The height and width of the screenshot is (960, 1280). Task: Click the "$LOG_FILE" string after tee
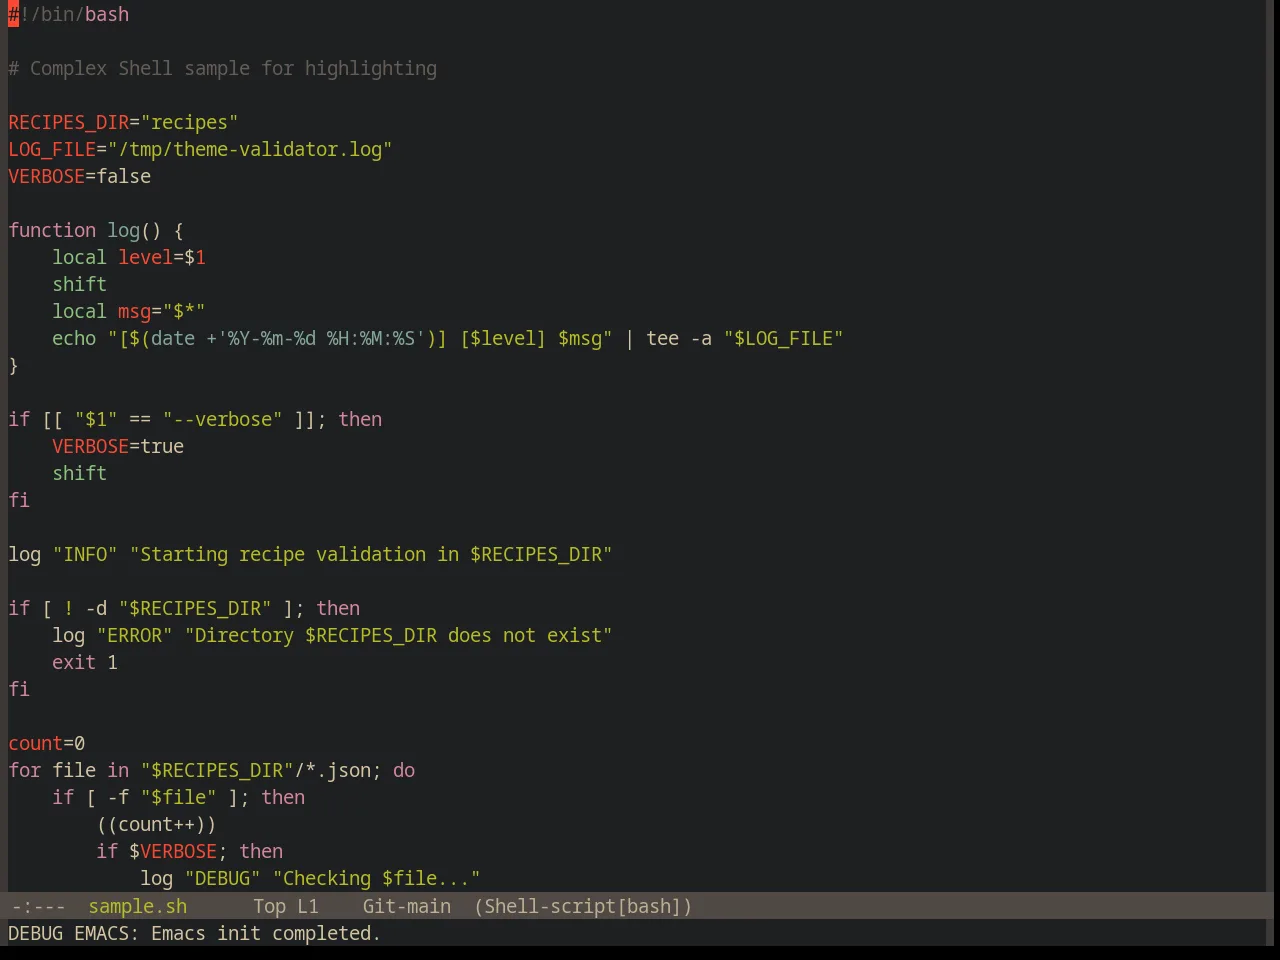[x=784, y=338]
